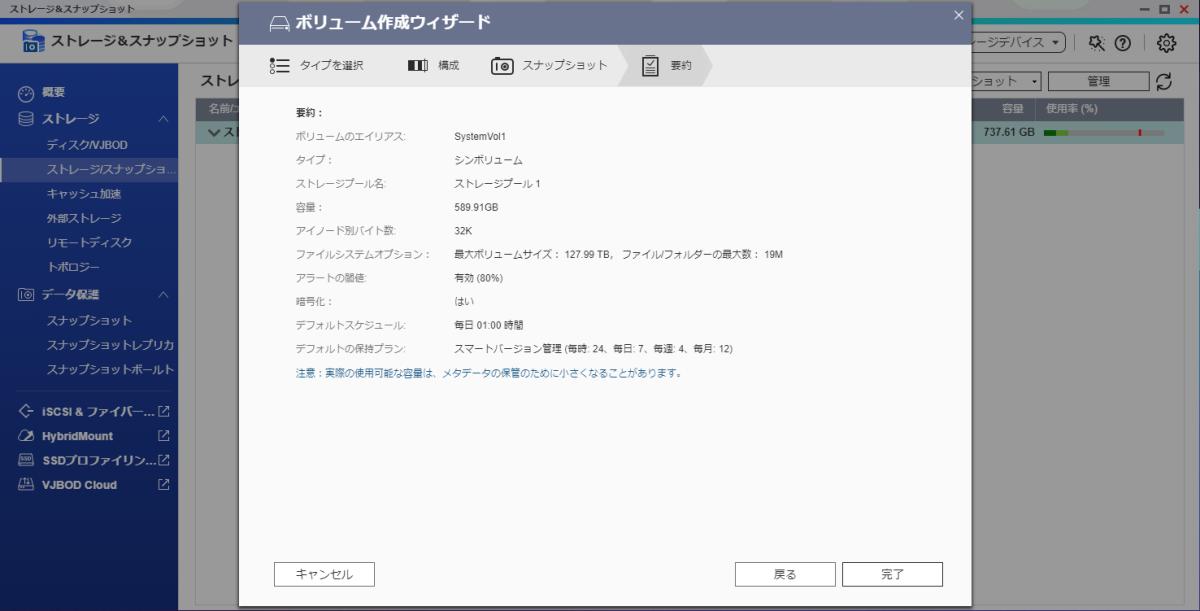Select the 構成 wizard step

click(433, 66)
